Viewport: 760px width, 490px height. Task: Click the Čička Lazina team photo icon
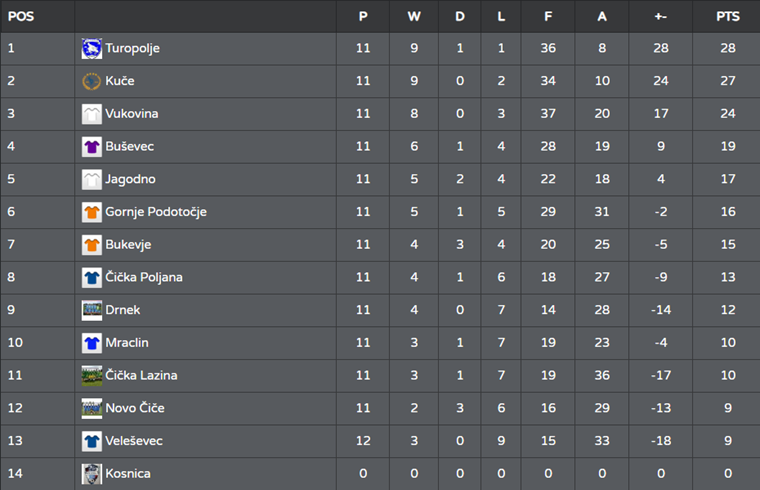point(92,375)
